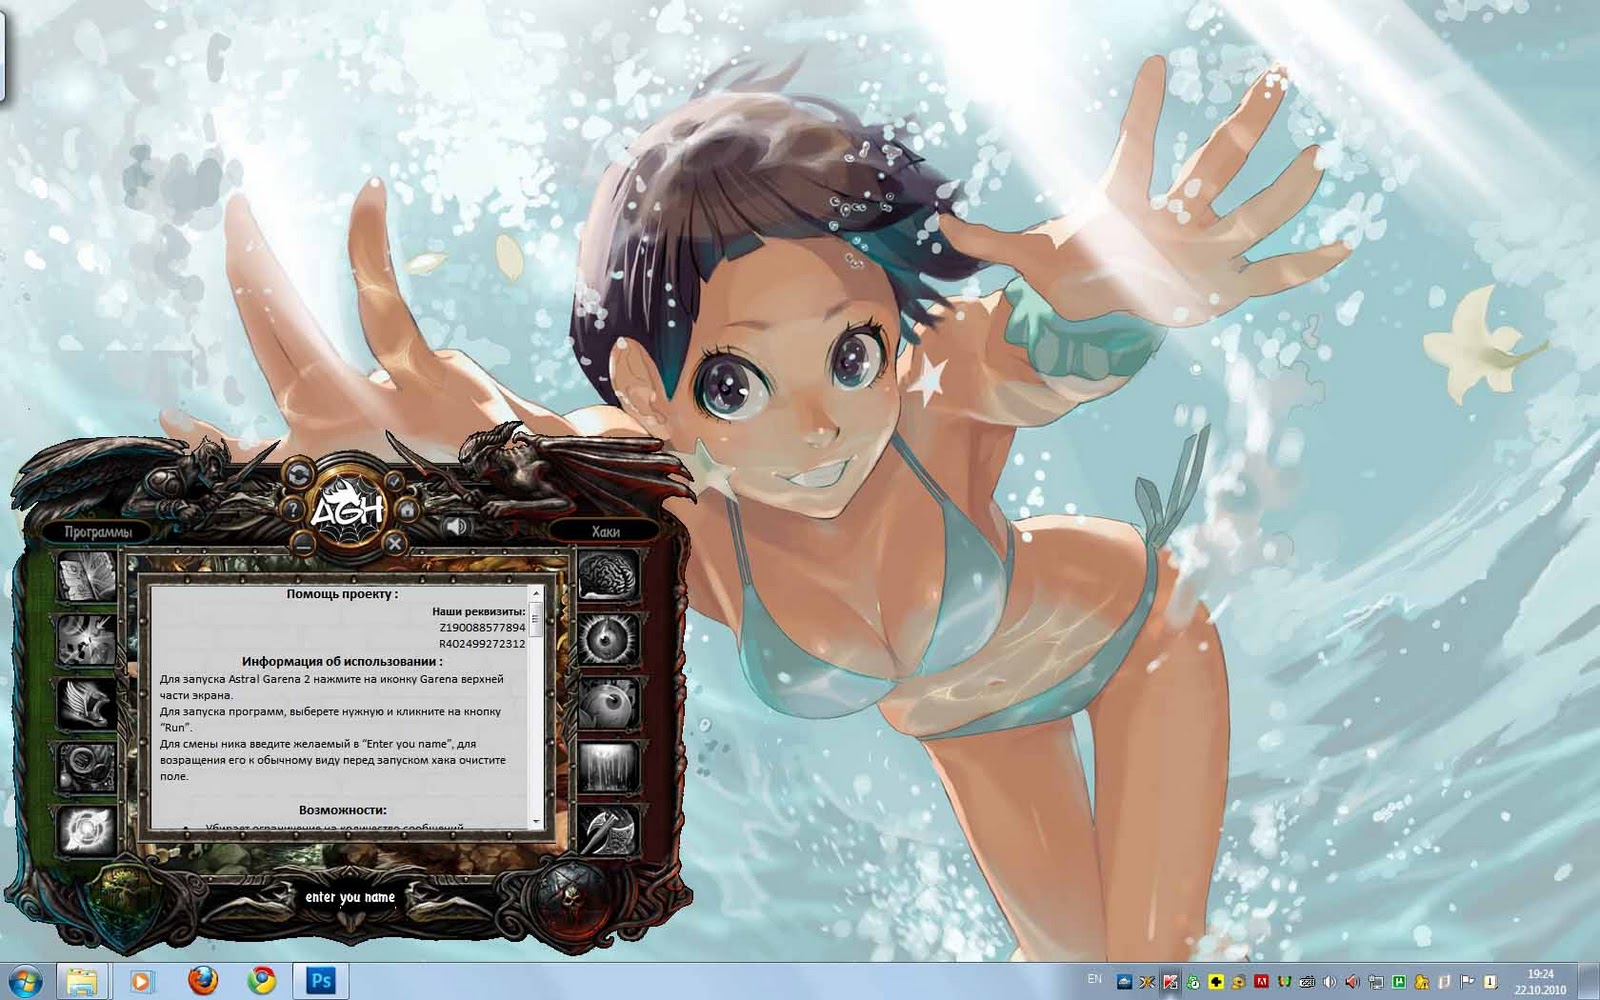Open the home icon beside AGH logo

coord(407,510)
